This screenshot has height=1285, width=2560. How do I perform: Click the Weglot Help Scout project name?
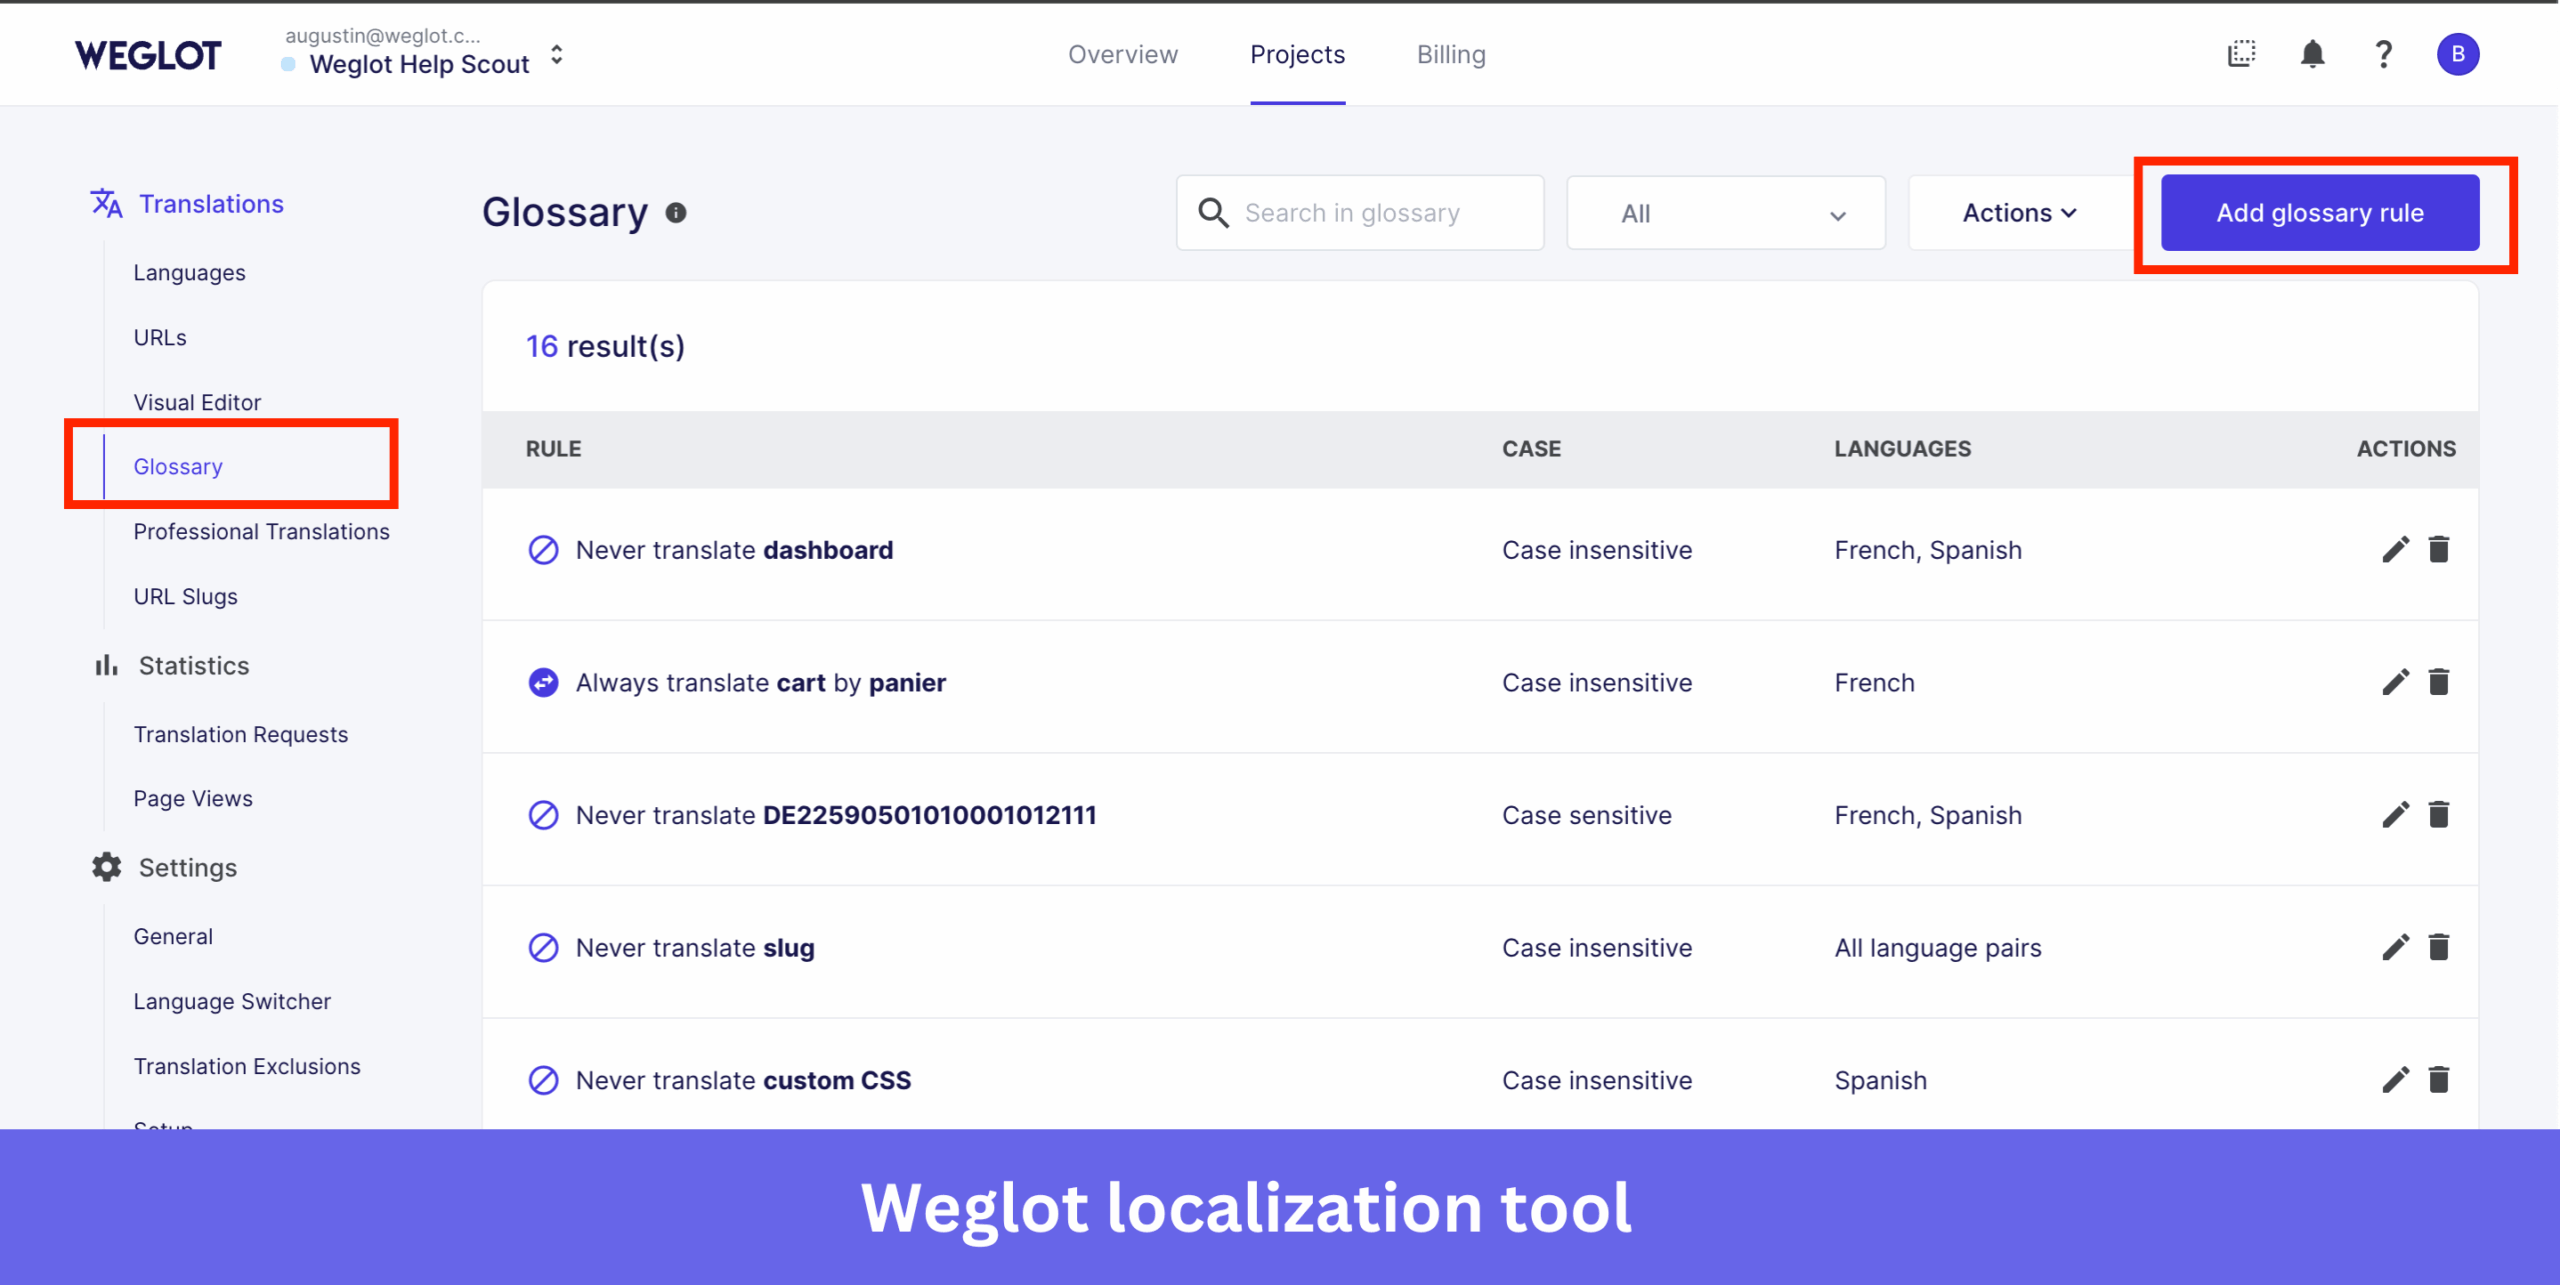coord(419,64)
